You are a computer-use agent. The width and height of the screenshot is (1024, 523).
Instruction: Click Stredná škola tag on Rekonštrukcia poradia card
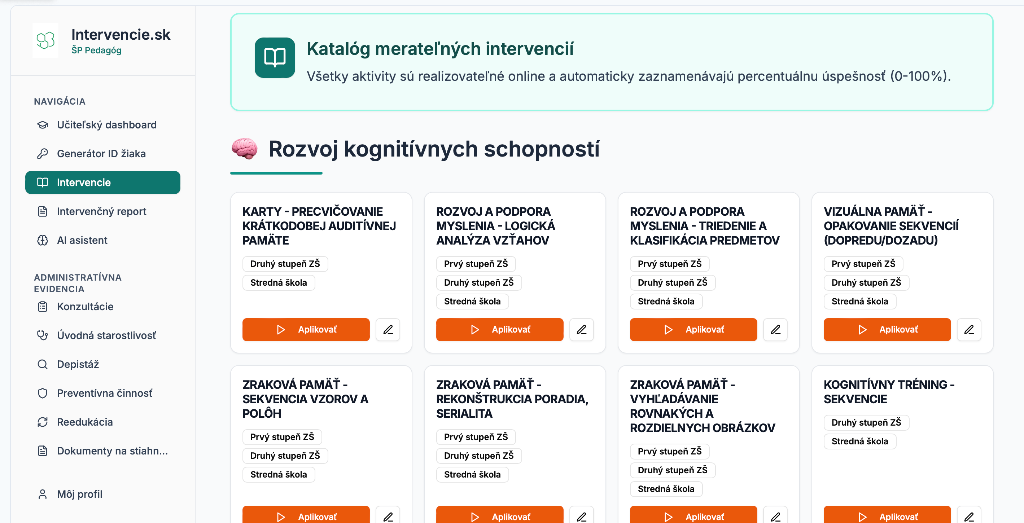click(473, 474)
